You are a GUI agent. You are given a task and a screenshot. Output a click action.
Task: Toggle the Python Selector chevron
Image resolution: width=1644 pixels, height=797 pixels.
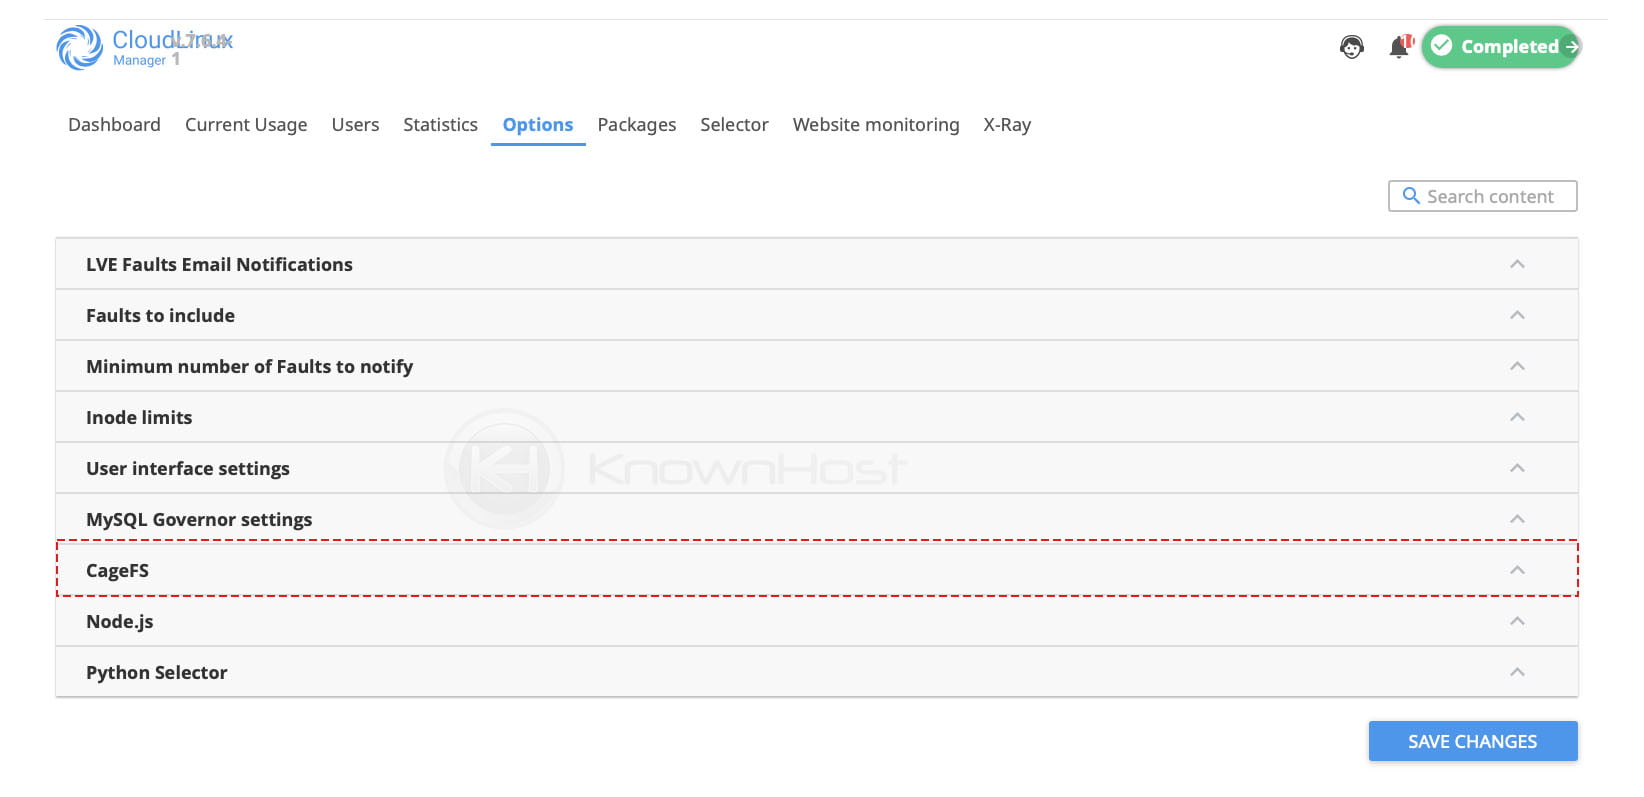tap(1516, 672)
